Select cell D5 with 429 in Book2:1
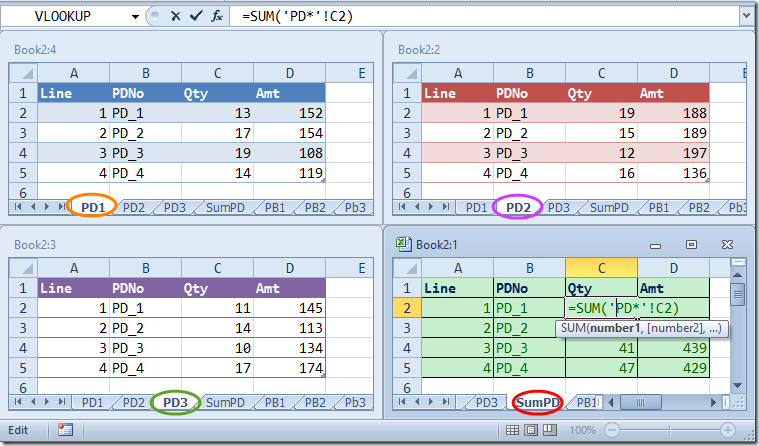The image size is (759, 446). click(x=673, y=369)
